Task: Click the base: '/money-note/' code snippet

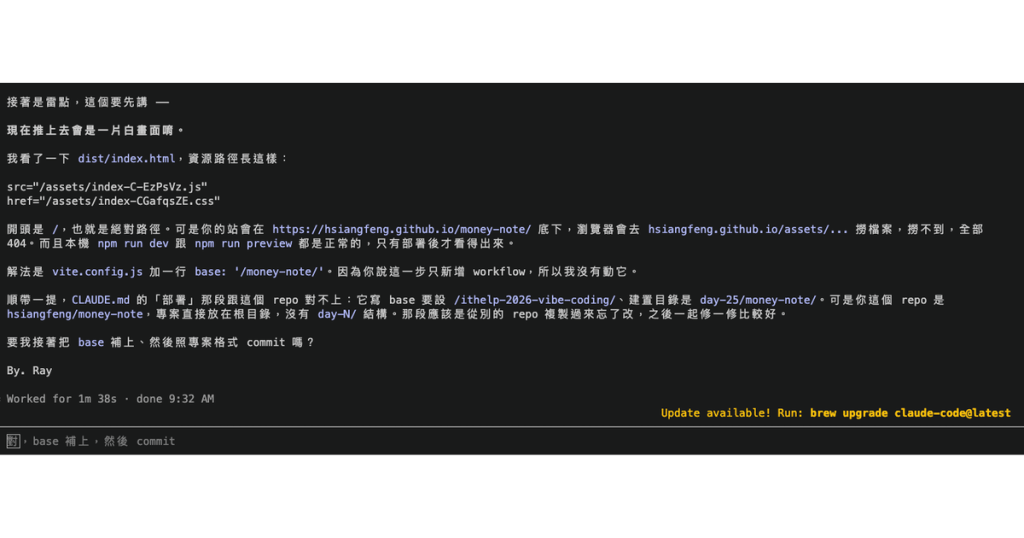Action: [x=259, y=272]
